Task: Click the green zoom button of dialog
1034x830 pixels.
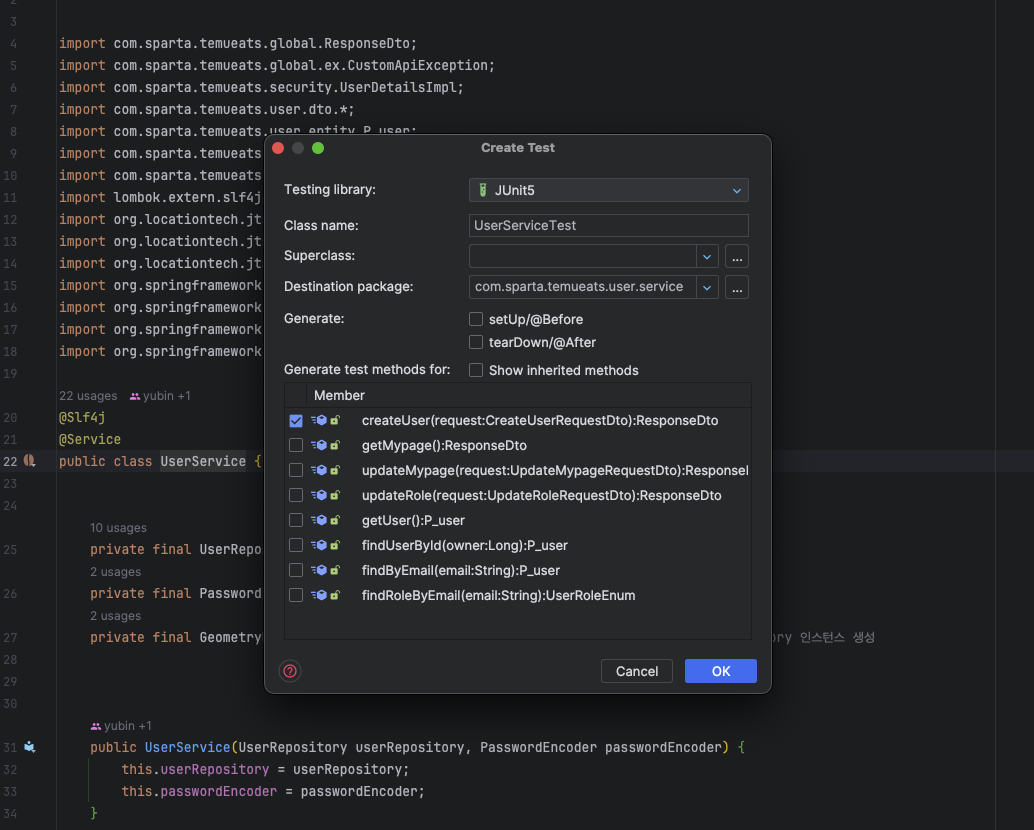Action: [318, 148]
